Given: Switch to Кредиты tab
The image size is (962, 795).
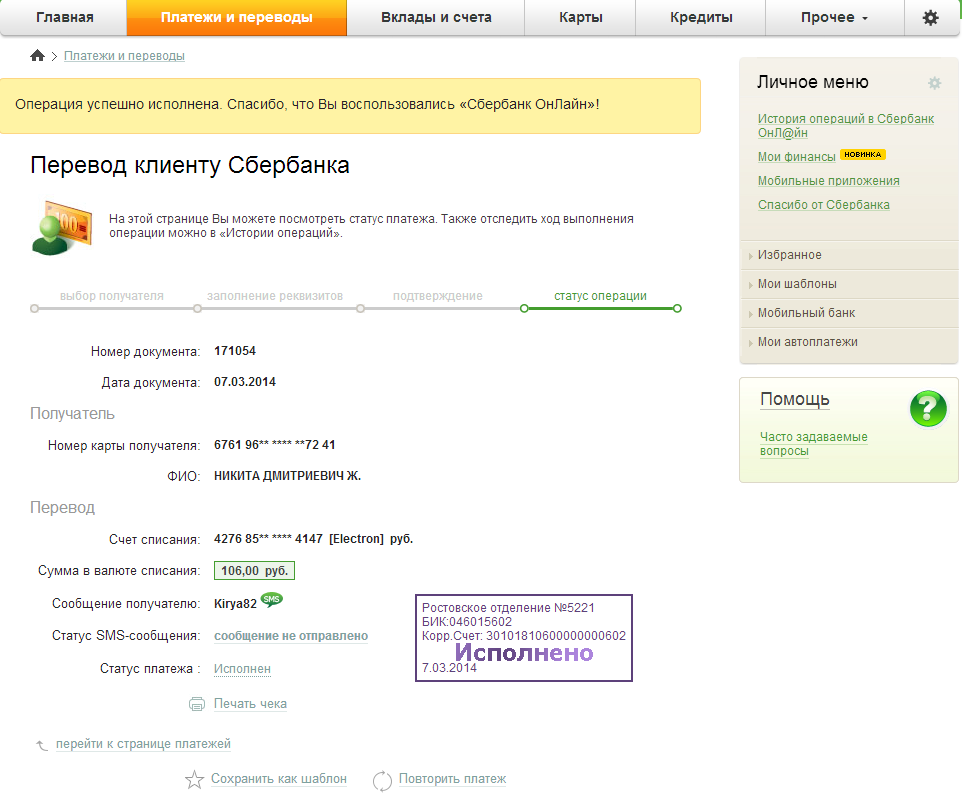Looking at the screenshot, I should click(x=701, y=17).
